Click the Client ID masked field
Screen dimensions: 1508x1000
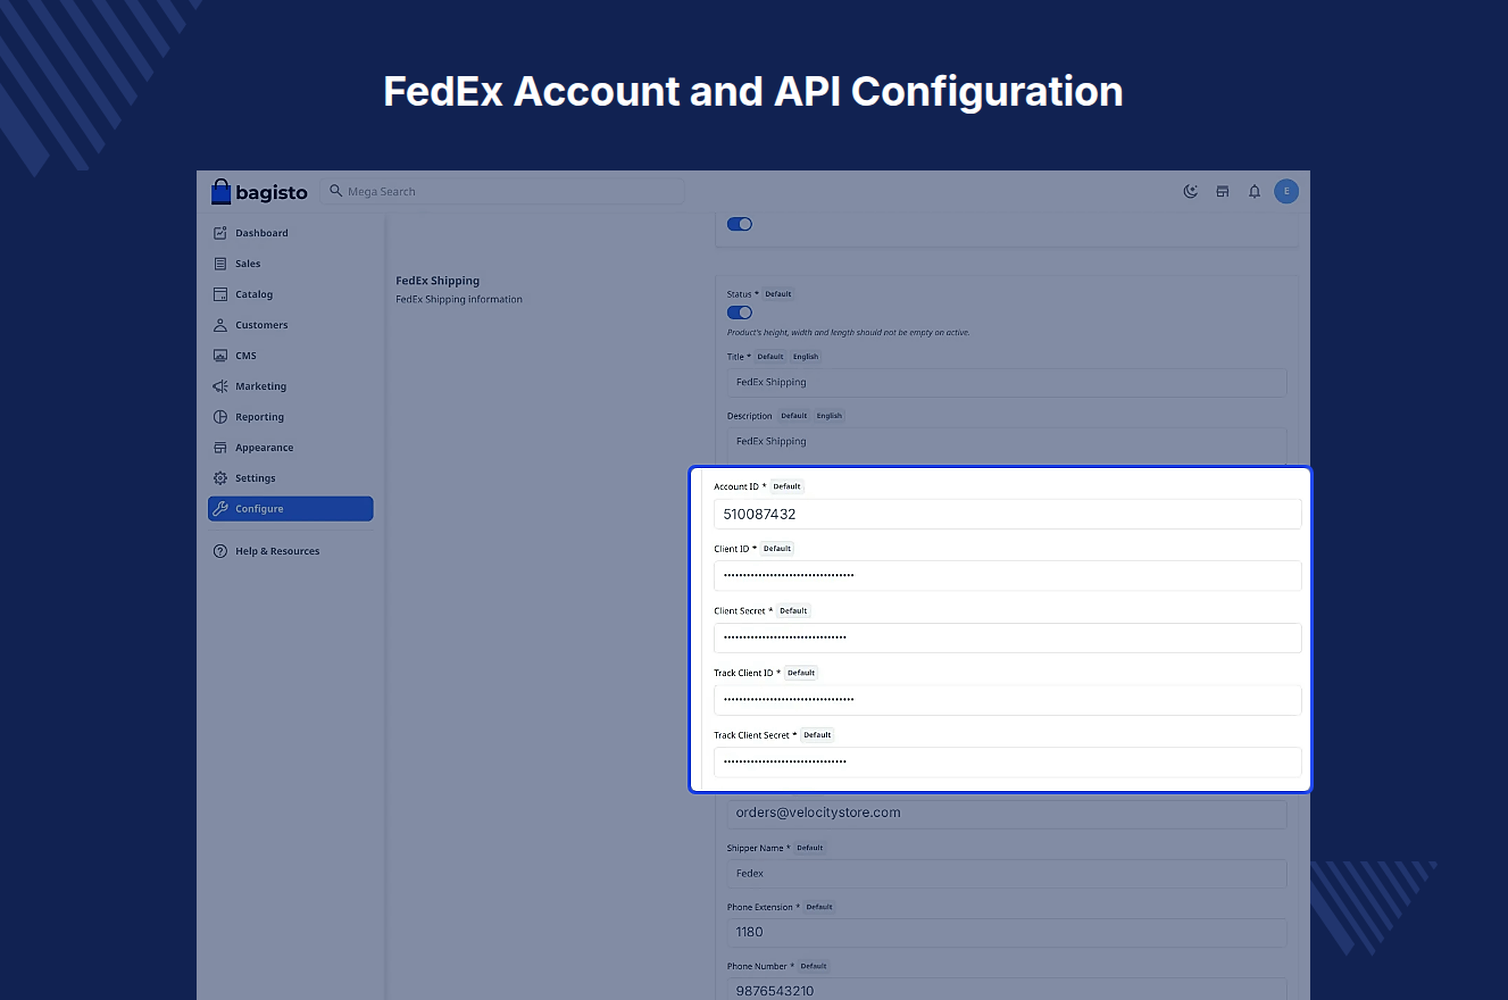1007,576
